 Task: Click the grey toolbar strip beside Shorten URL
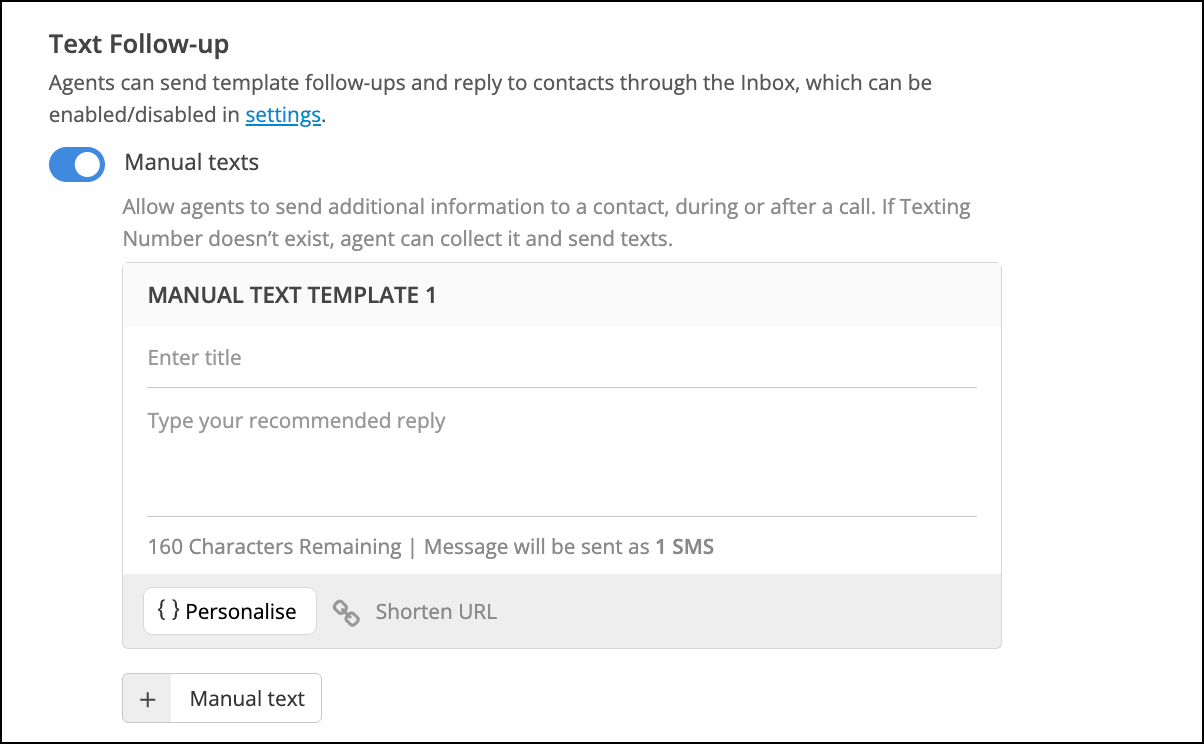tap(750, 611)
